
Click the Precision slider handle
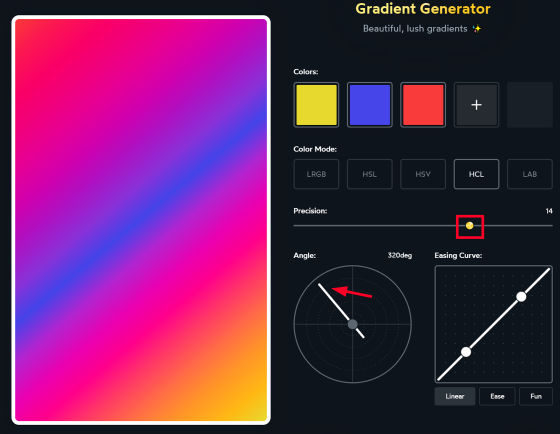[x=470, y=225]
